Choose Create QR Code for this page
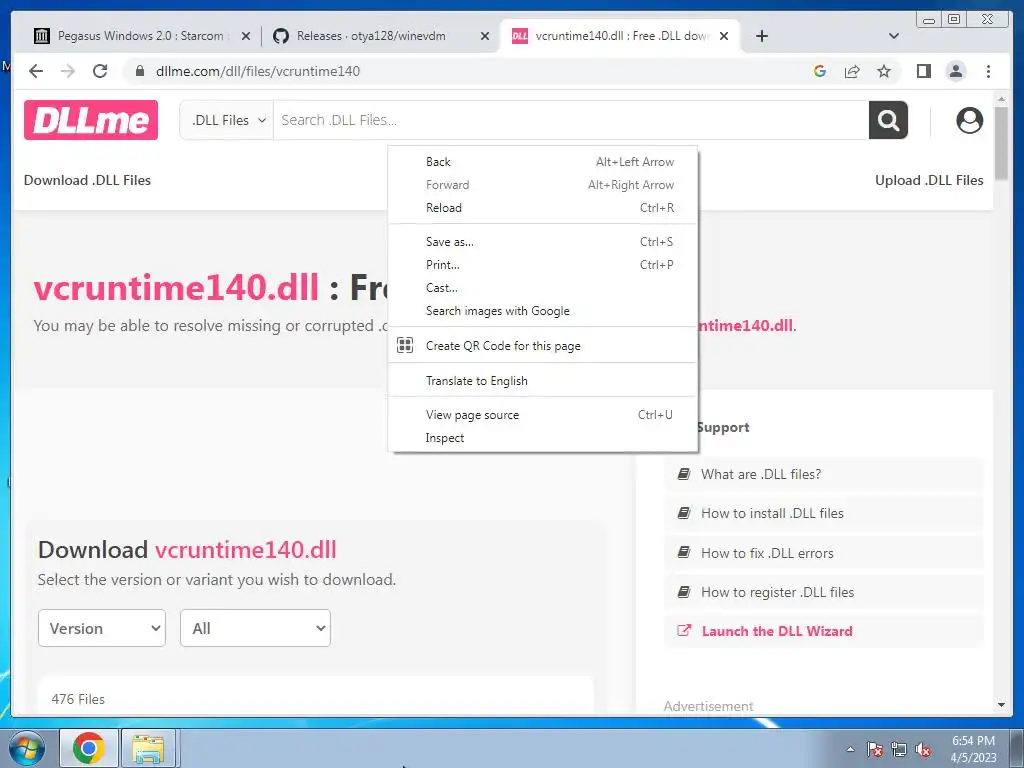The image size is (1024, 768). 543,345
